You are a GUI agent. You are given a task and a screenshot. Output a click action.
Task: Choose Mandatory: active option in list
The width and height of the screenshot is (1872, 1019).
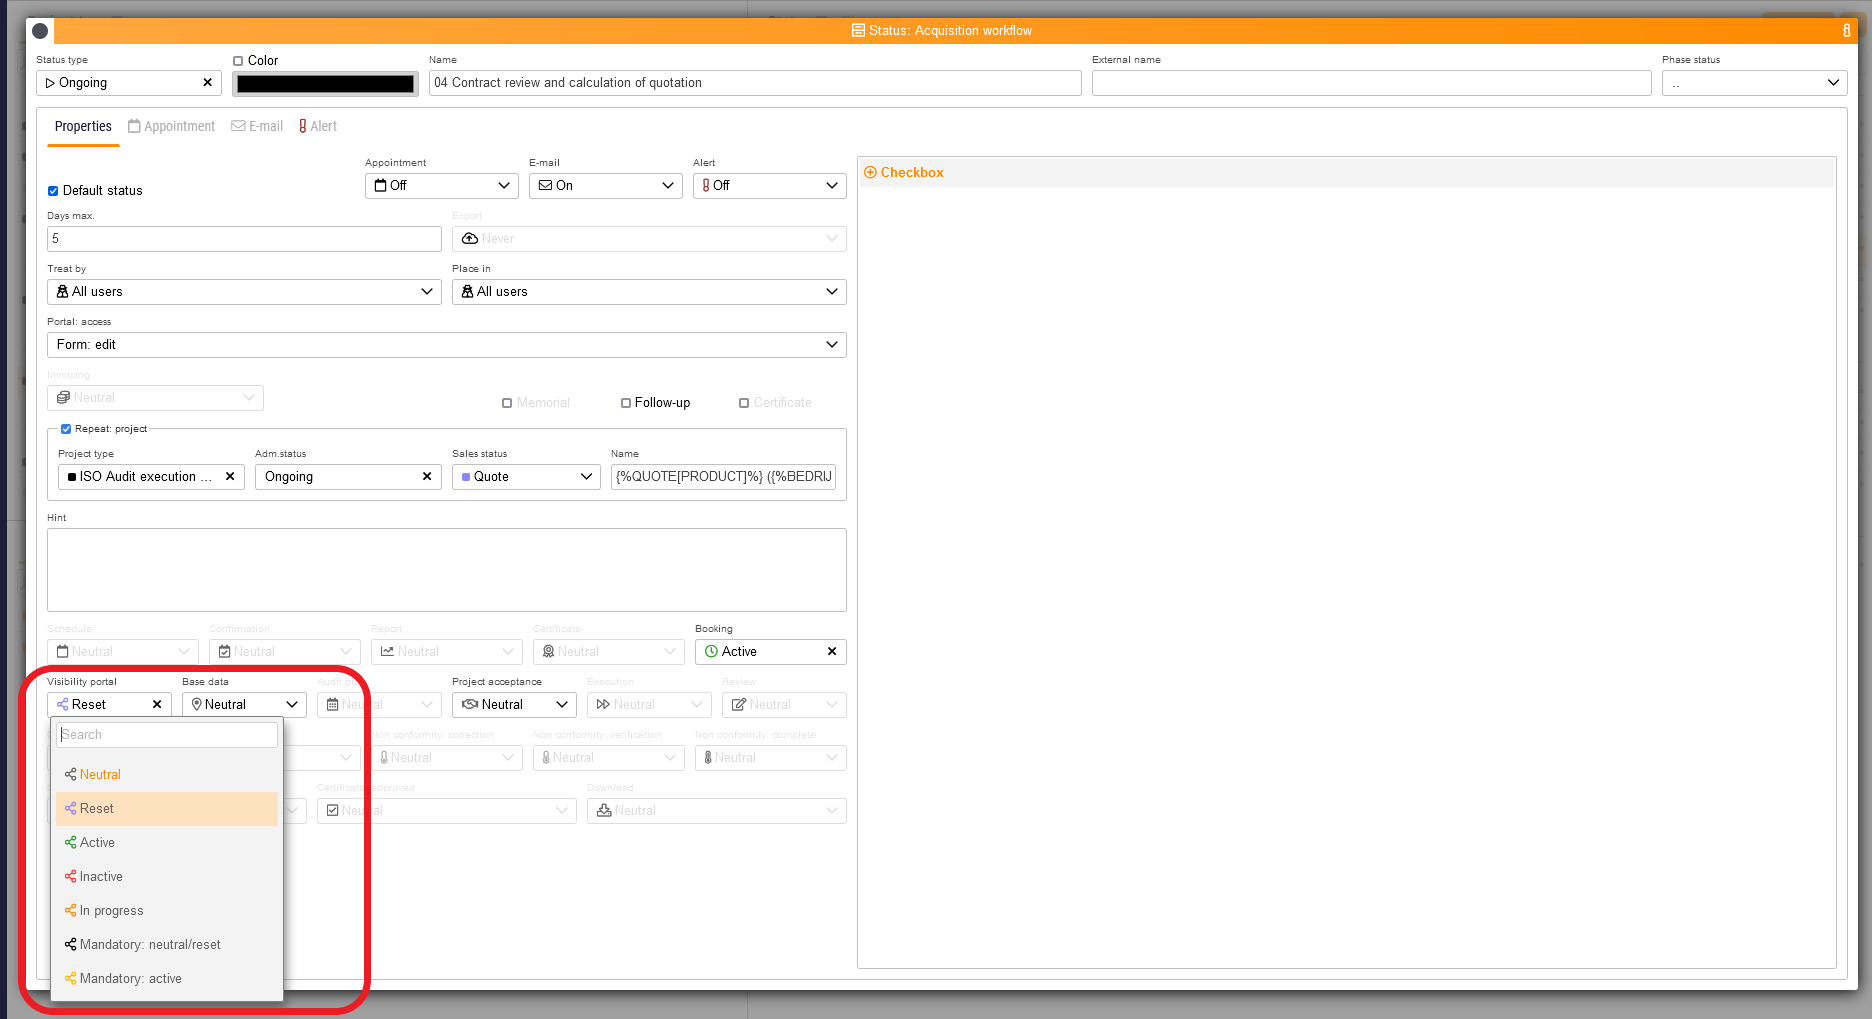tap(130, 979)
